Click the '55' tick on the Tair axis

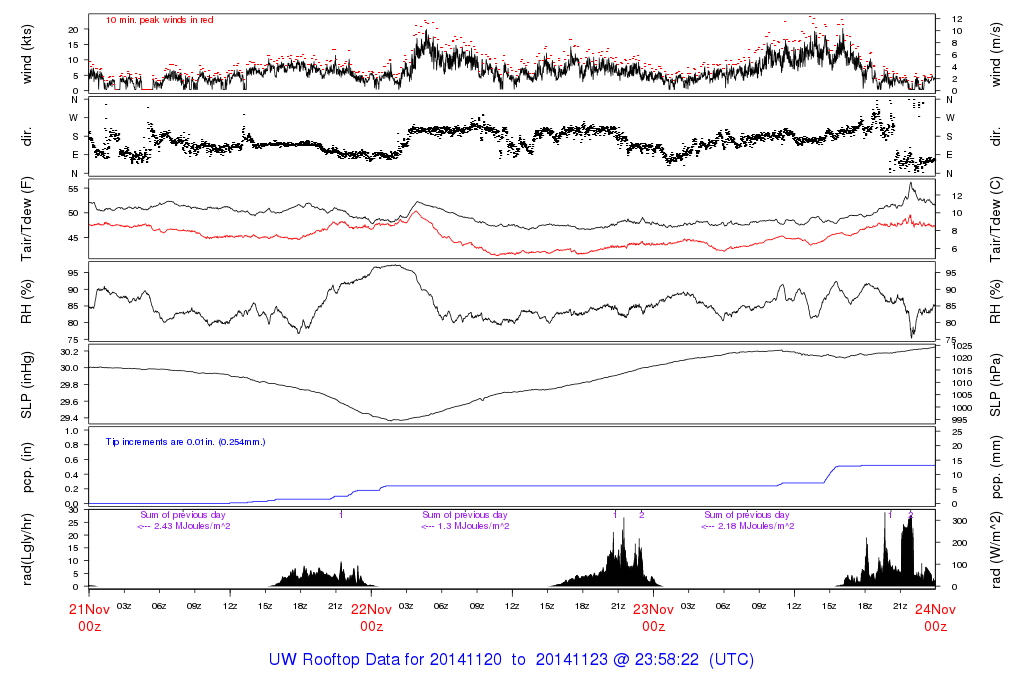pos(73,189)
